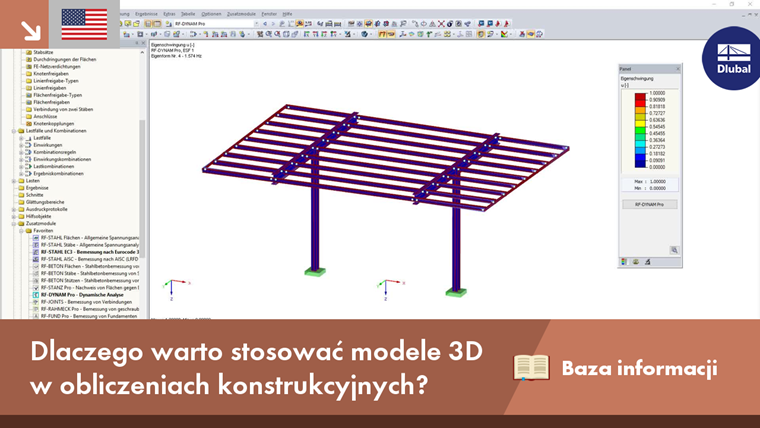The image size is (760, 428).
Task: Select the Flächenfreigaben tree item
Action: pos(51,102)
